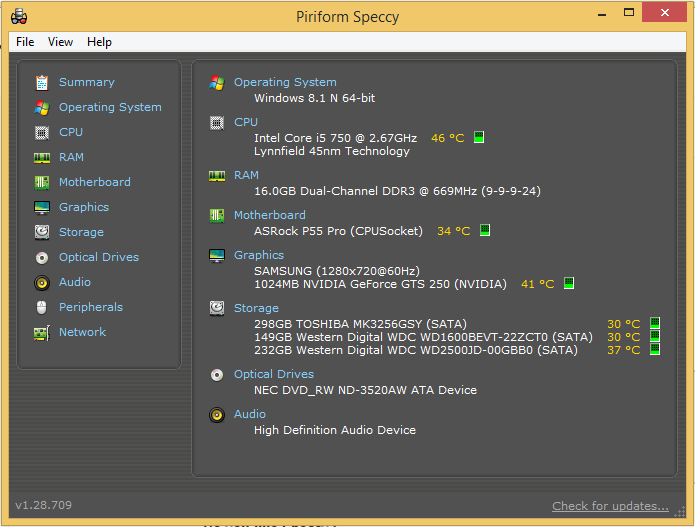Screen dimensions: 695x527
Task: Click High Definition Audio Device text
Action: coord(335,430)
